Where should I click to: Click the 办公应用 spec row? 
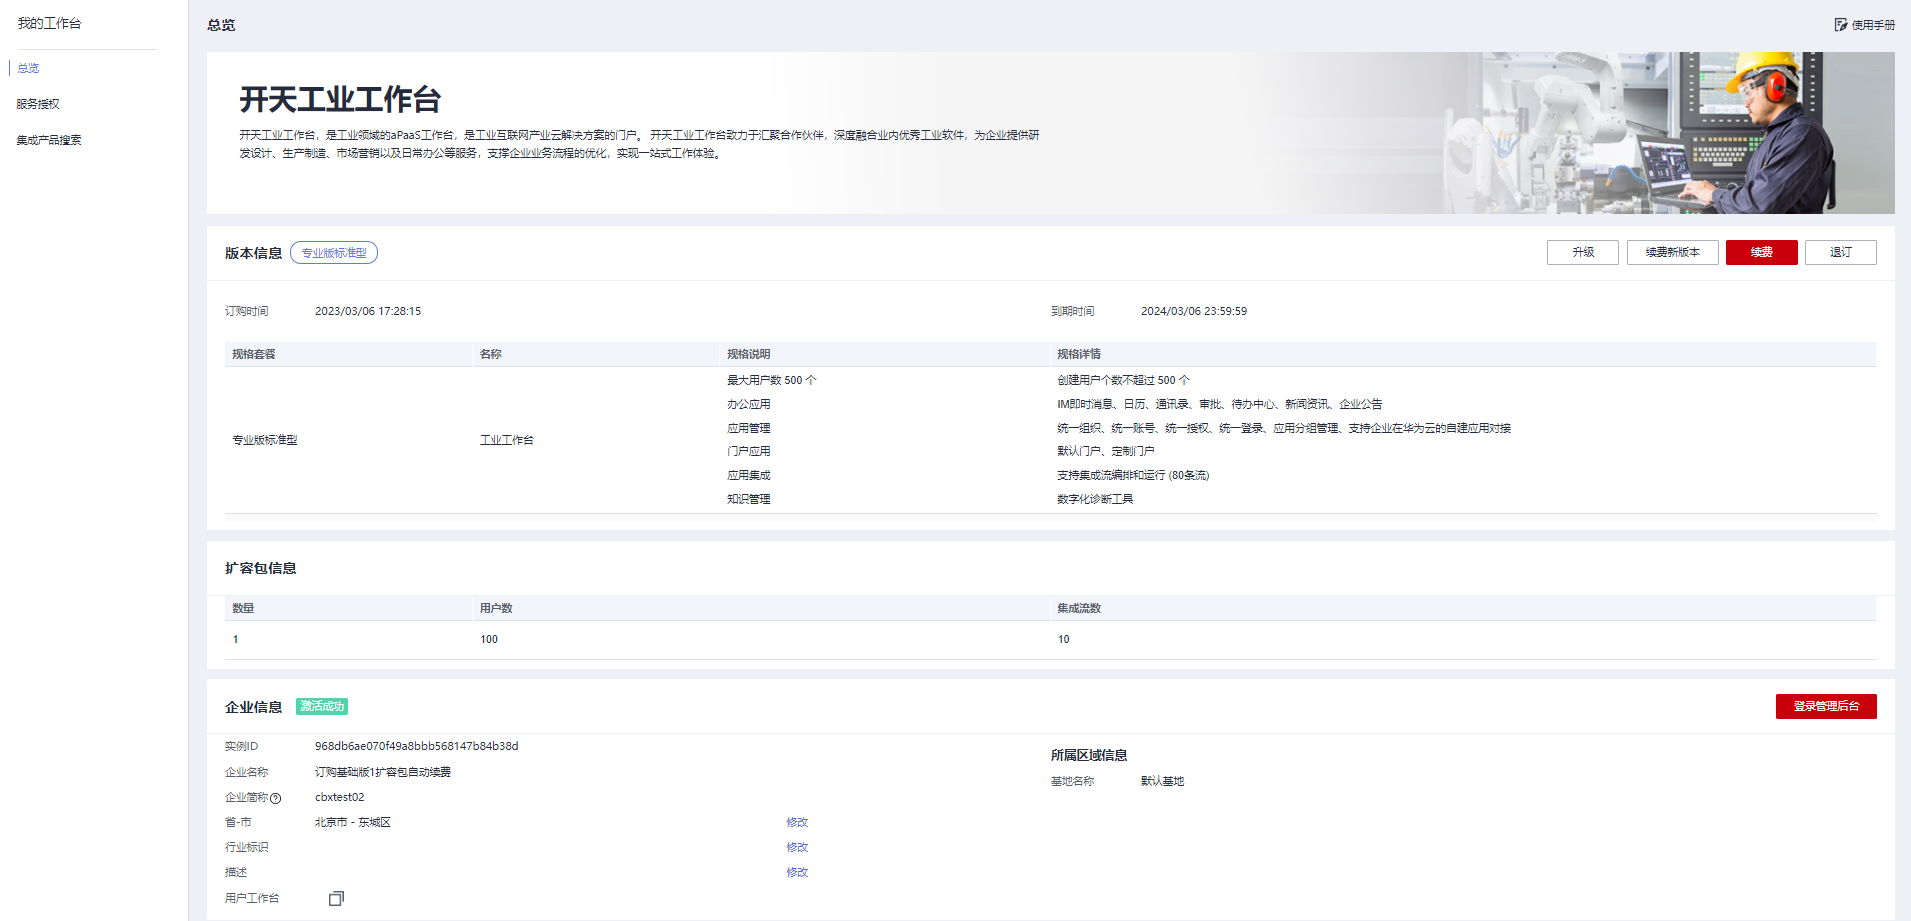749,404
